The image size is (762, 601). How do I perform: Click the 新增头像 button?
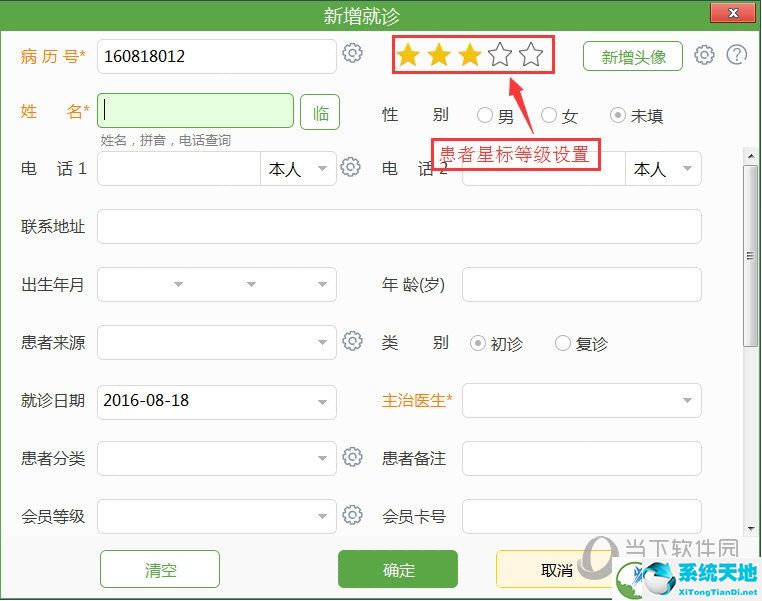pos(633,56)
